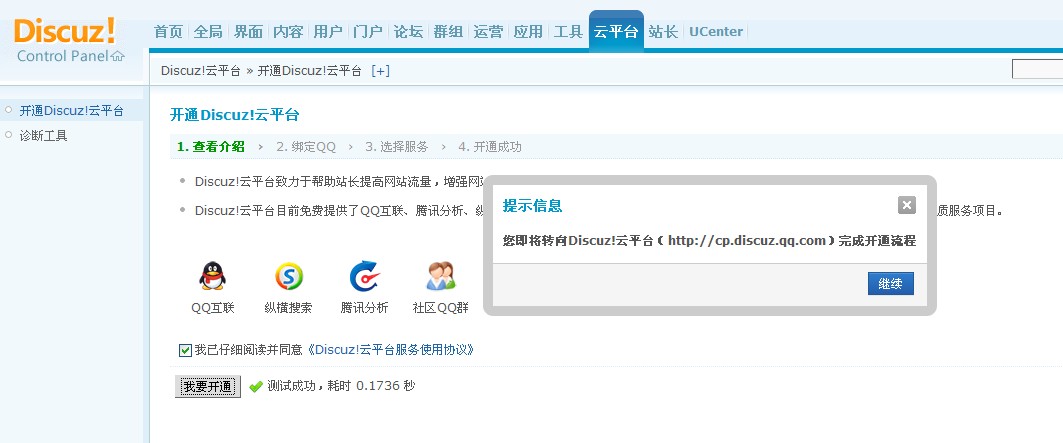
Task: Click the QQ互联 label
Action: pos(213,307)
